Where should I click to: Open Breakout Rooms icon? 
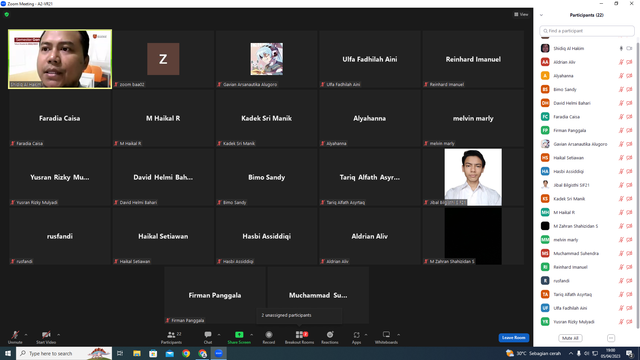click(299, 335)
